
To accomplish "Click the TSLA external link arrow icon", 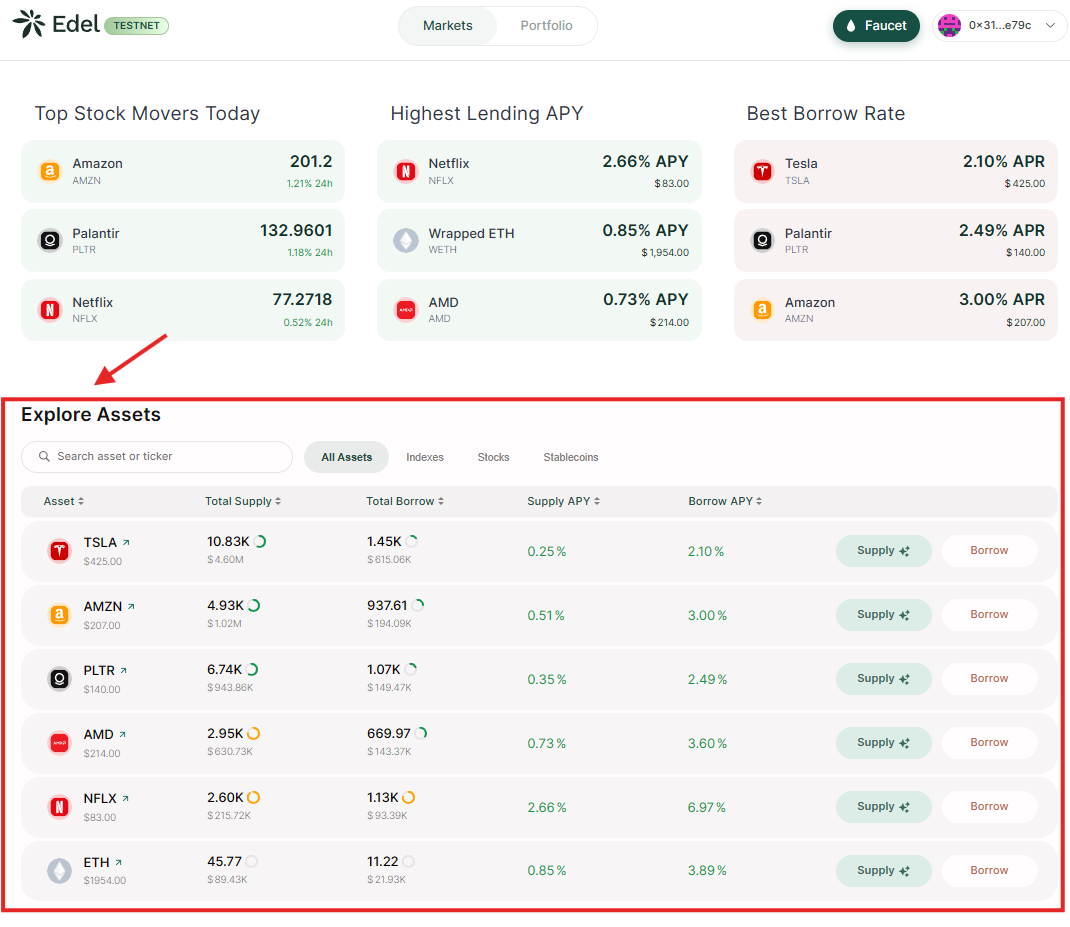I will (127, 543).
